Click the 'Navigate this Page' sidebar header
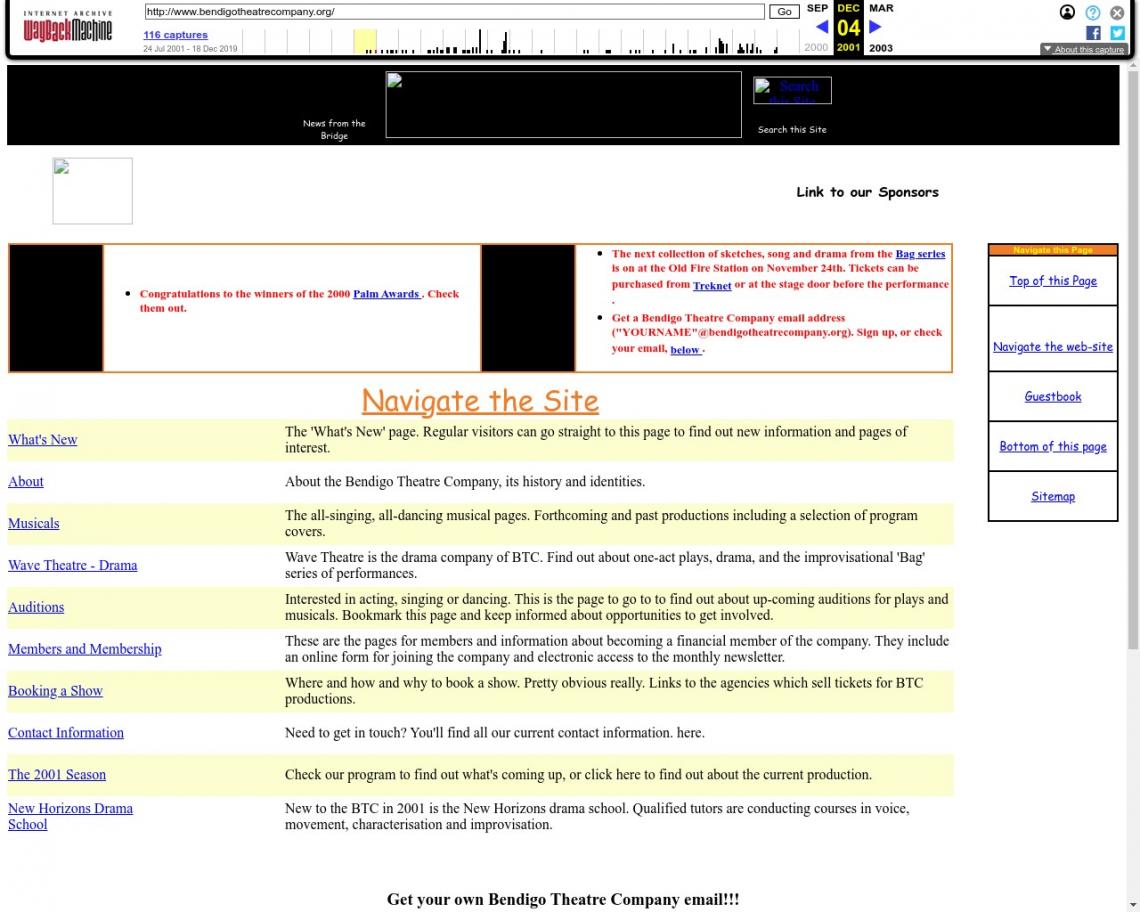The width and height of the screenshot is (1140, 912). pos(1053,250)
